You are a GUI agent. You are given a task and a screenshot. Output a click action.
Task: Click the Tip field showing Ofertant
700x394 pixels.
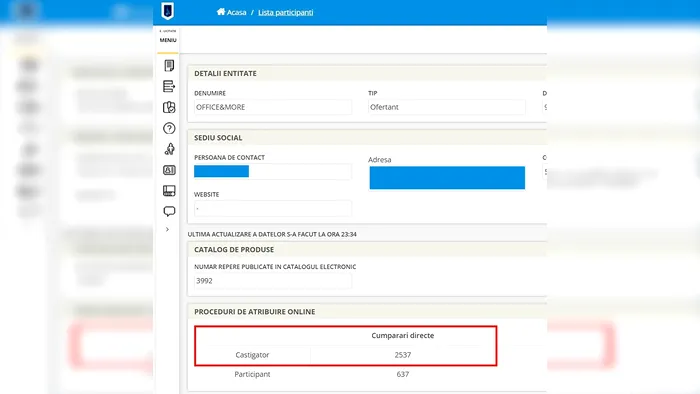[447, 107]
